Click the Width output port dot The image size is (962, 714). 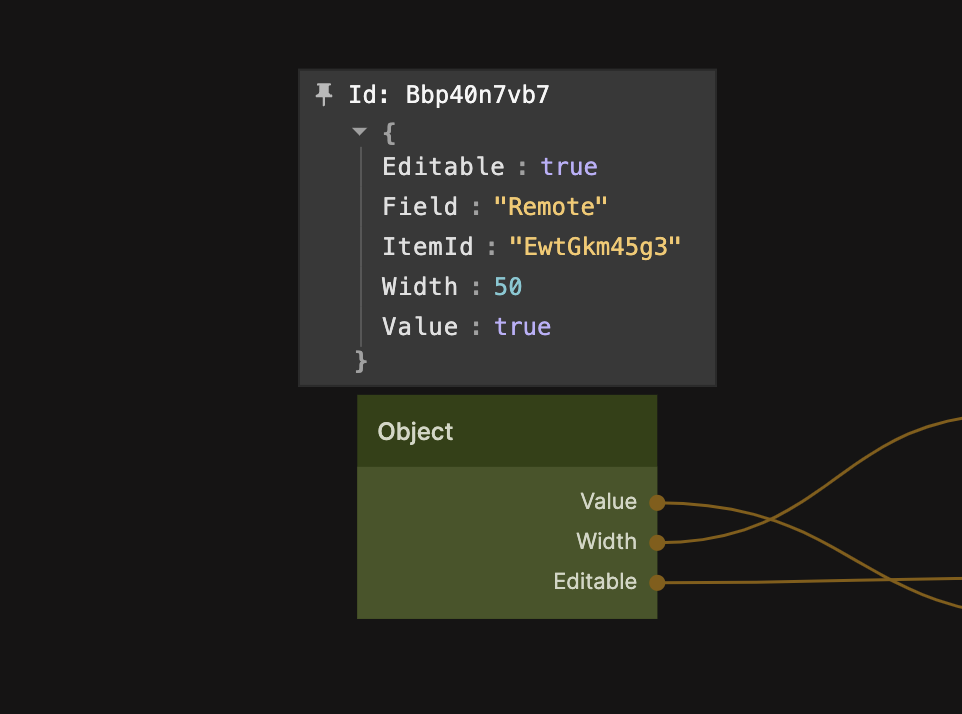(657, 543)
